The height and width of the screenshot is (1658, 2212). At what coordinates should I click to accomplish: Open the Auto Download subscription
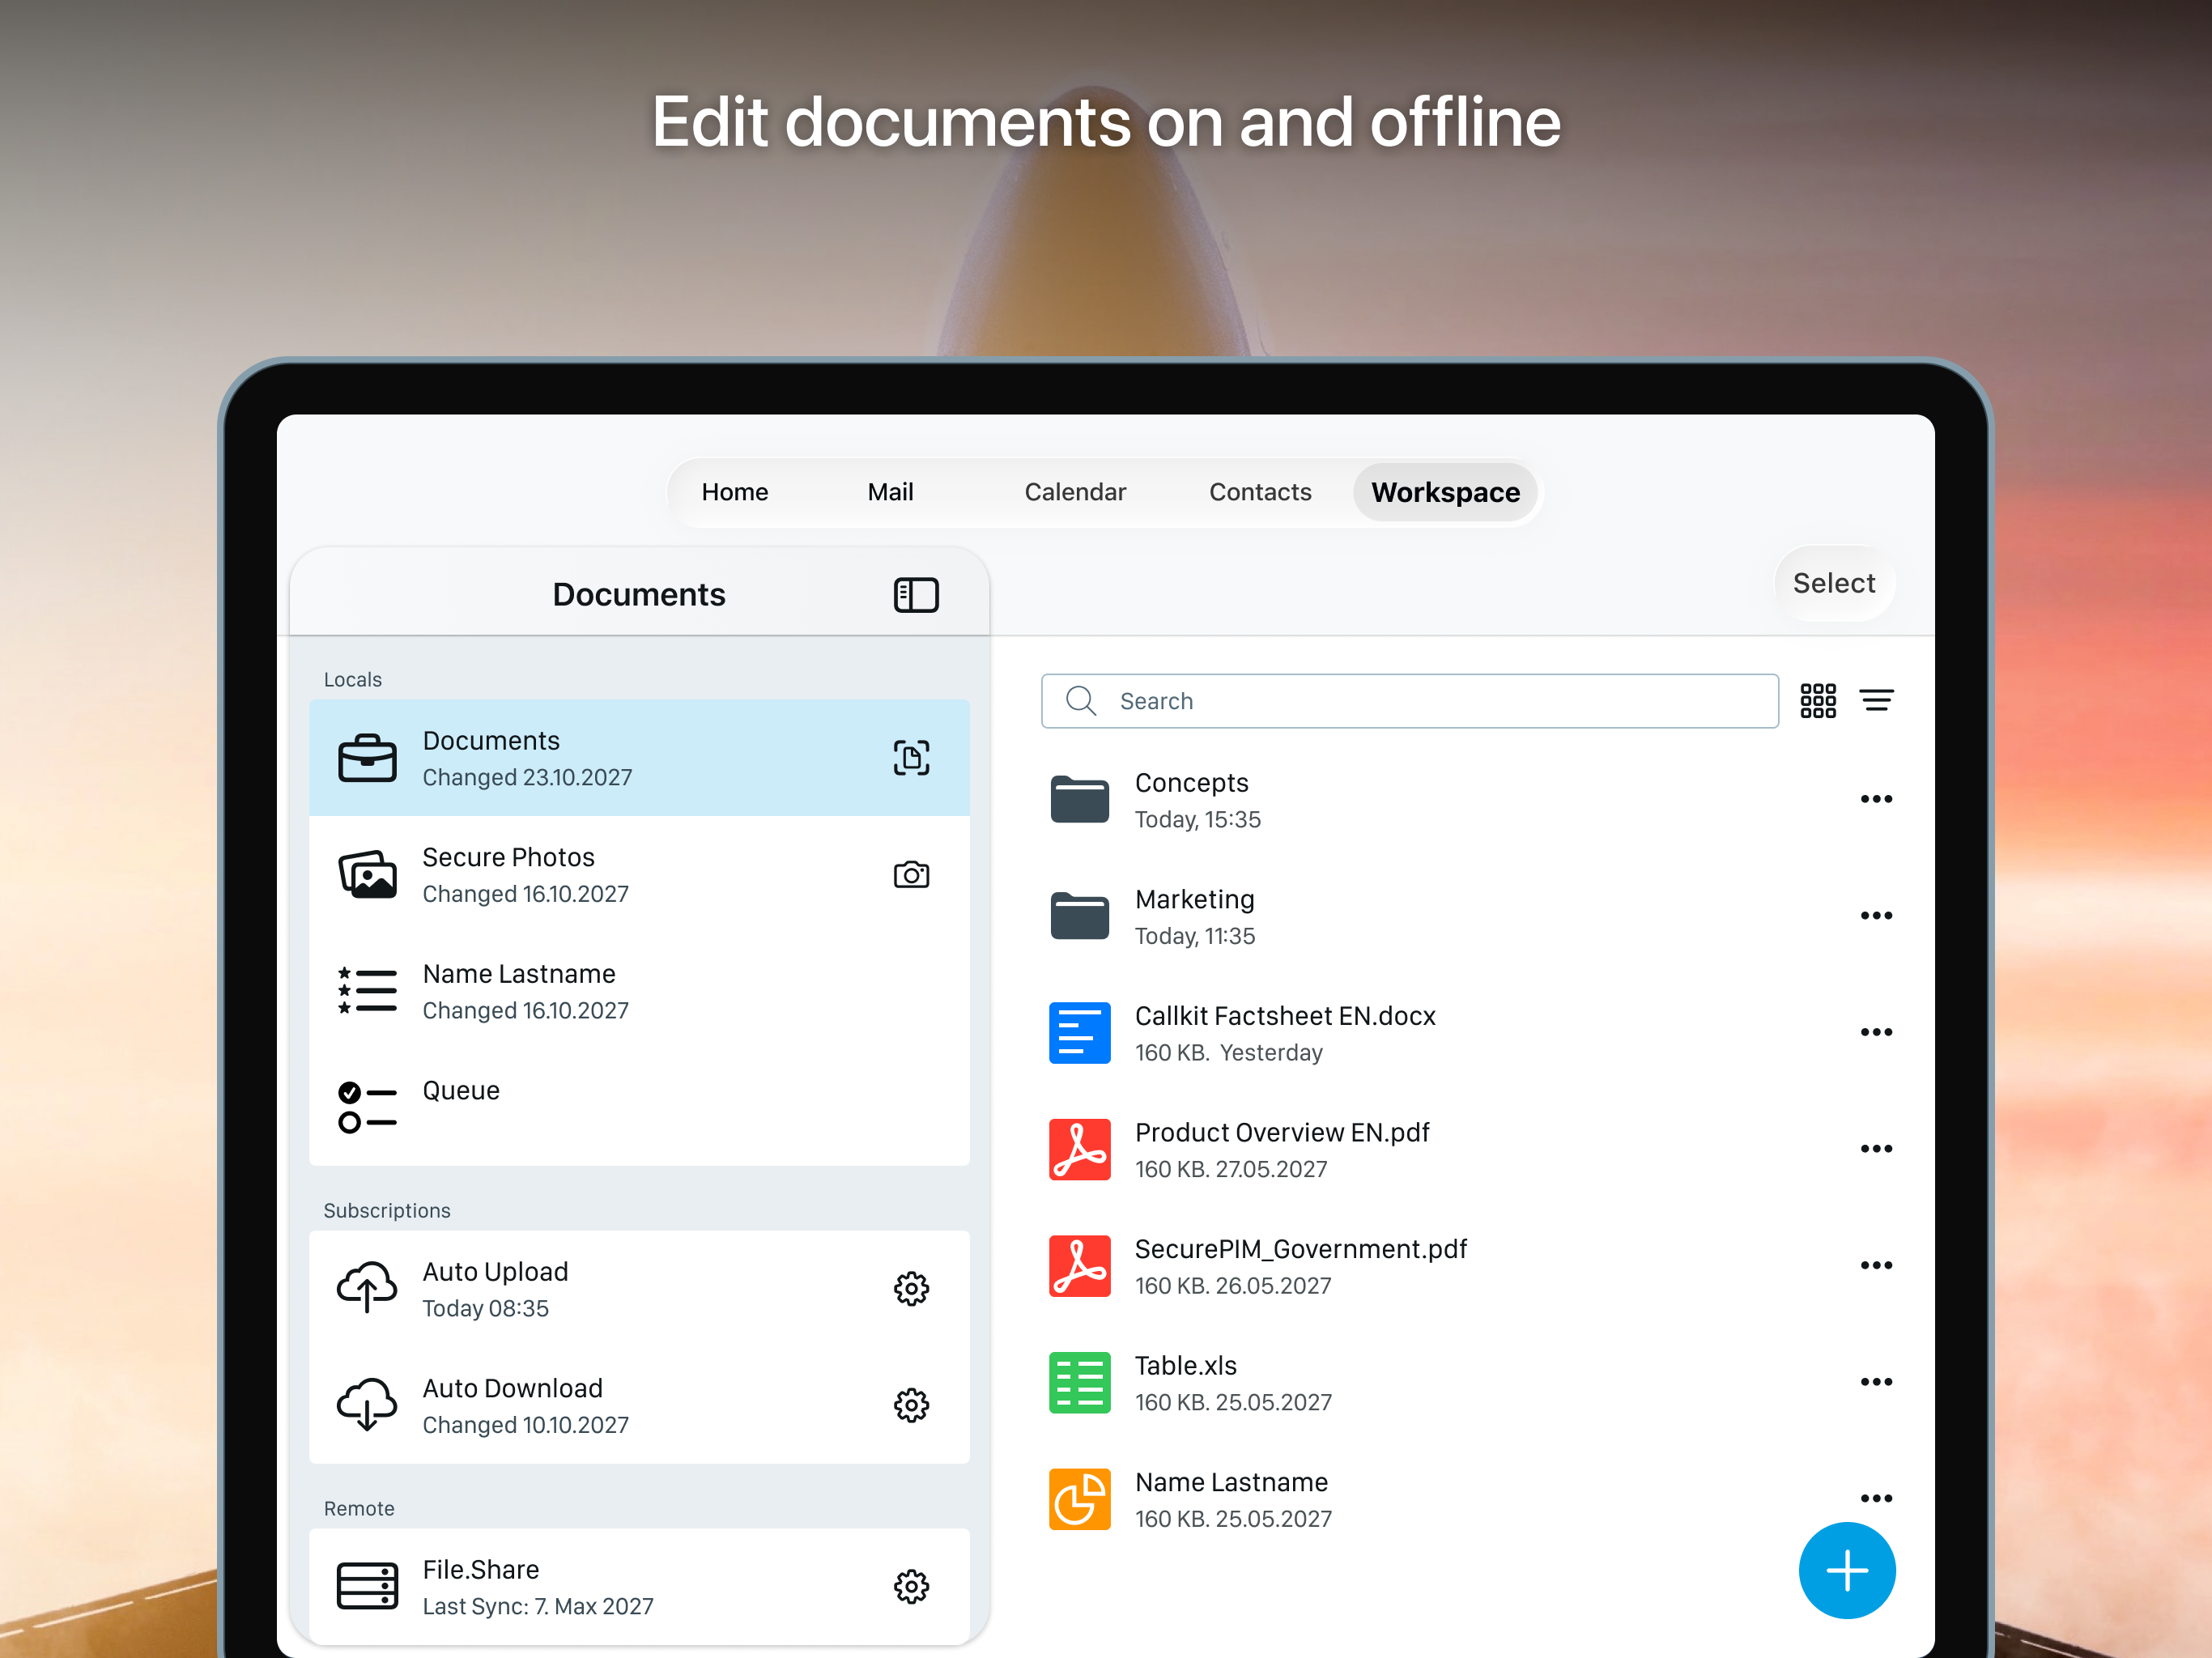pyautogui.click(x=639, y=1406)
